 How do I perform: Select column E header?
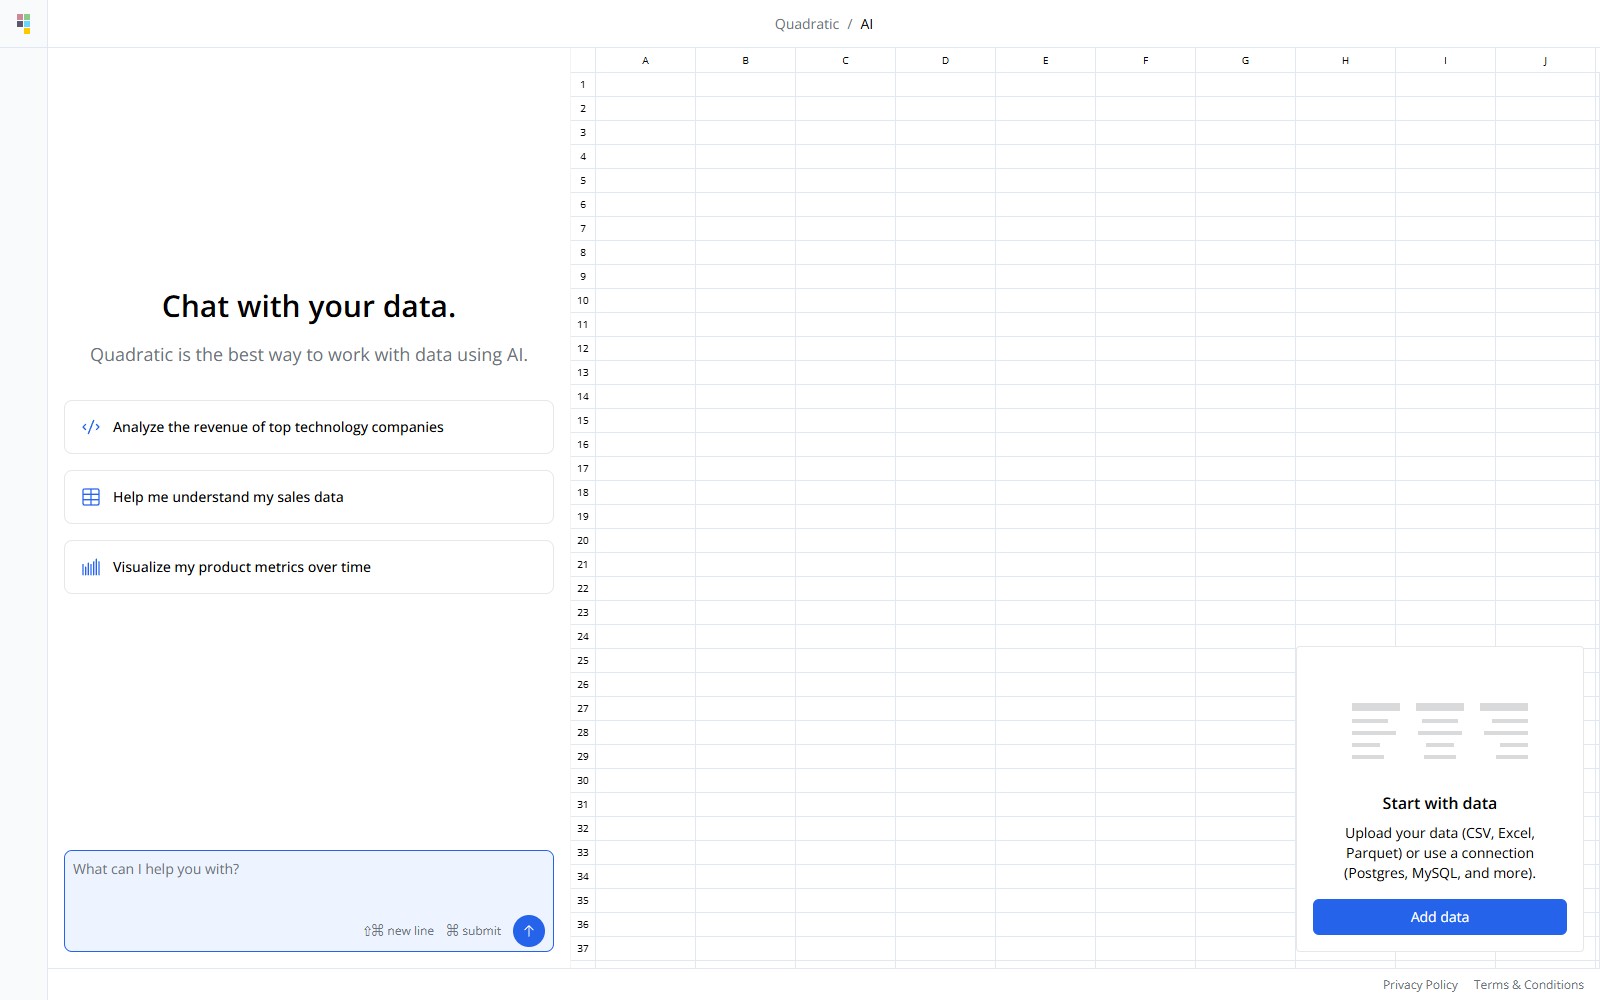pos(1046,60)
